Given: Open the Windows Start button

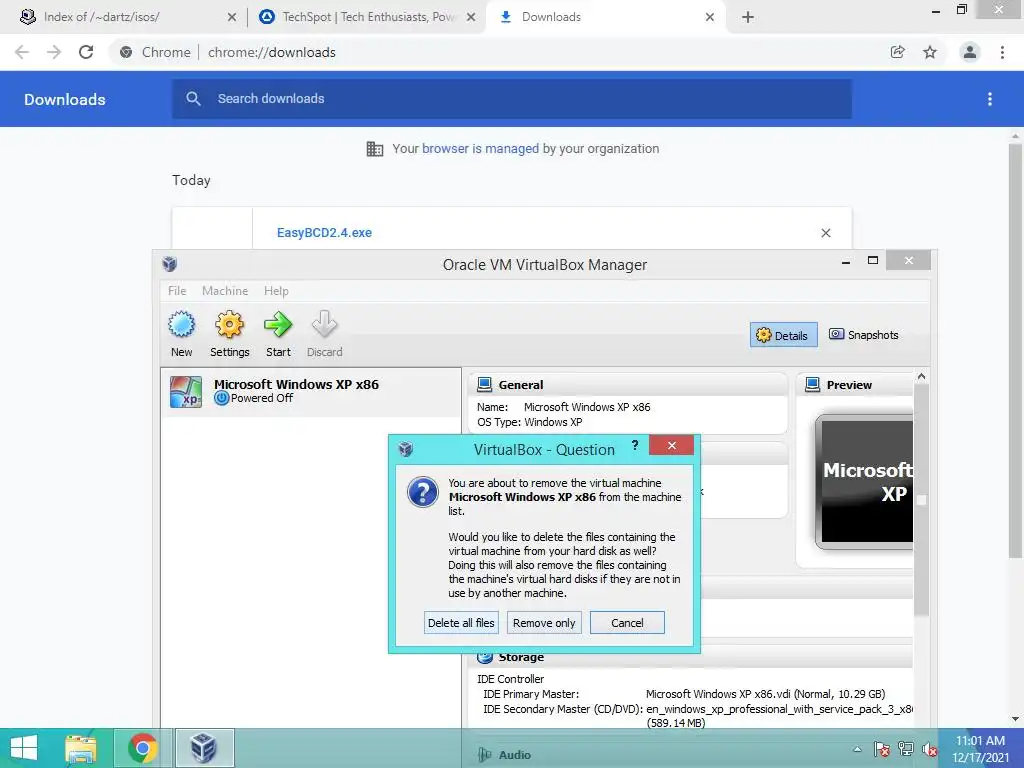Looking at the screenshot, I should pyautogui.click(x=24, y=748).
